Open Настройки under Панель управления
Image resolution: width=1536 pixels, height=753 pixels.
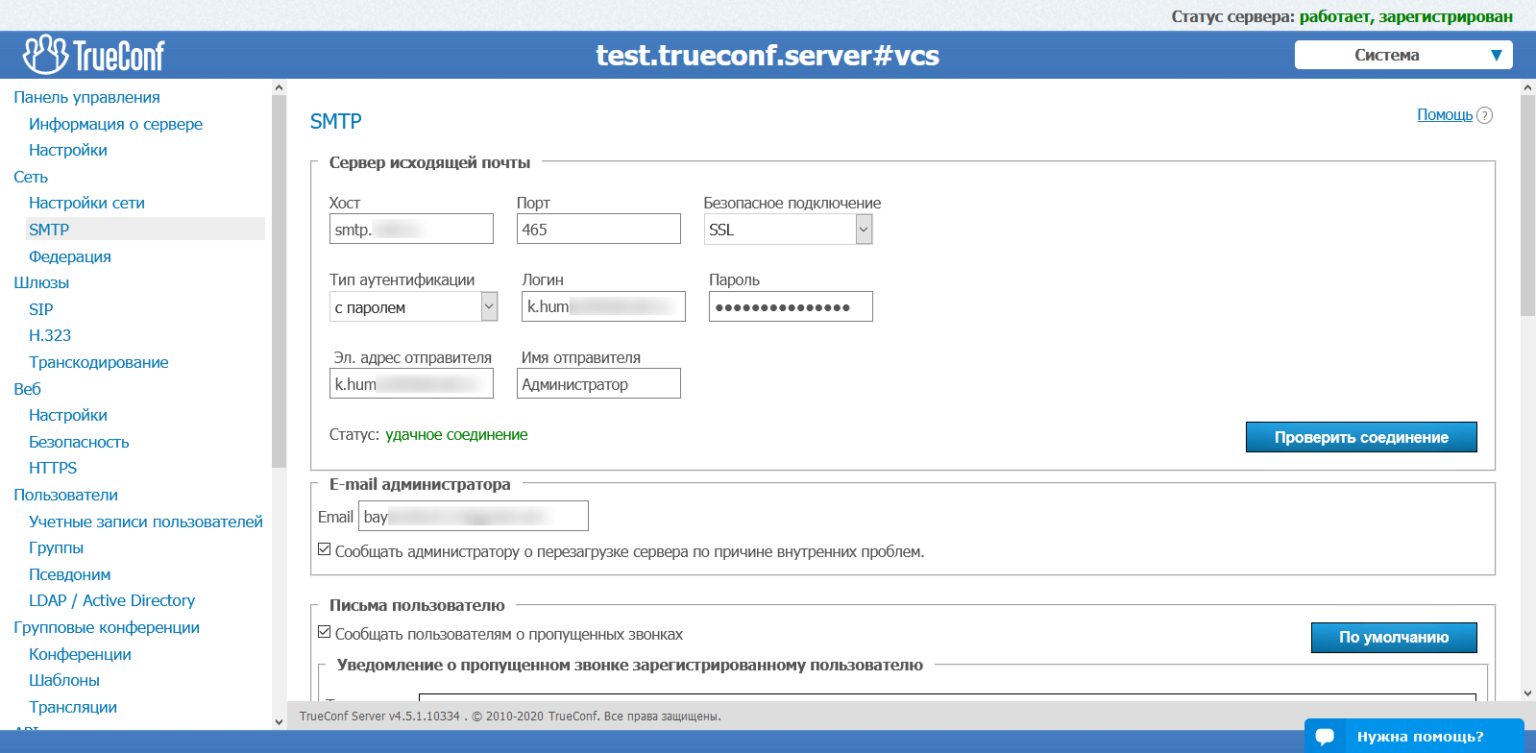pyautogui.click(x=68, y=150)
